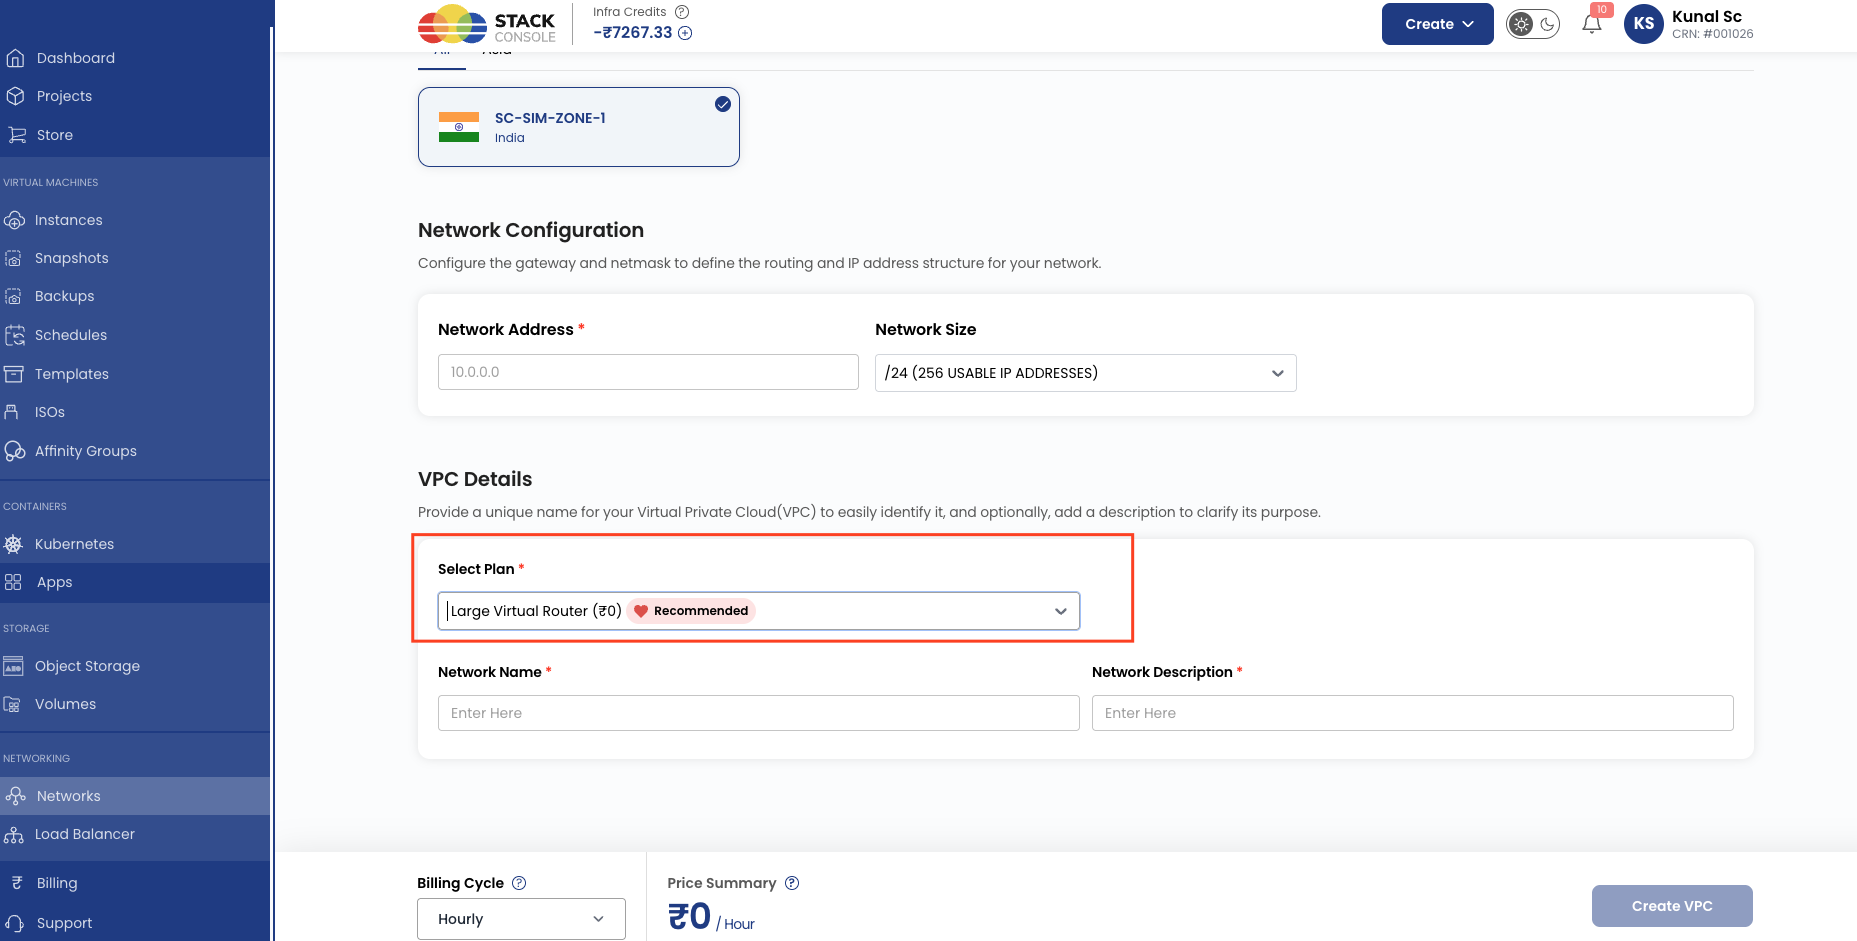Click the -₹7267.33 credits balance
This screenshot has height=941, width=1857.
click(x=633, y=33)
